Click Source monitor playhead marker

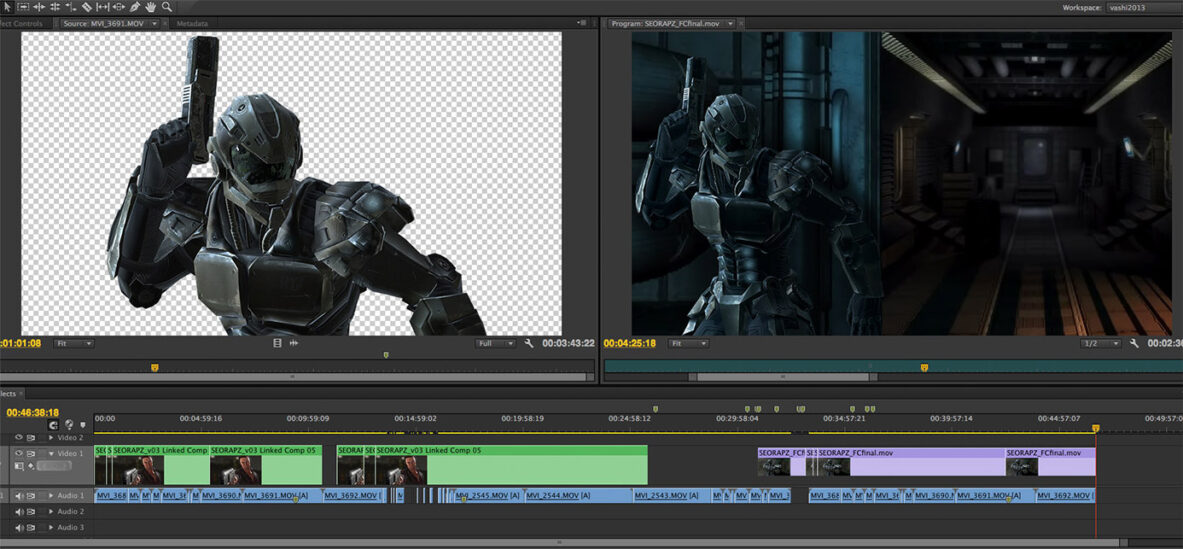[155, 367]
